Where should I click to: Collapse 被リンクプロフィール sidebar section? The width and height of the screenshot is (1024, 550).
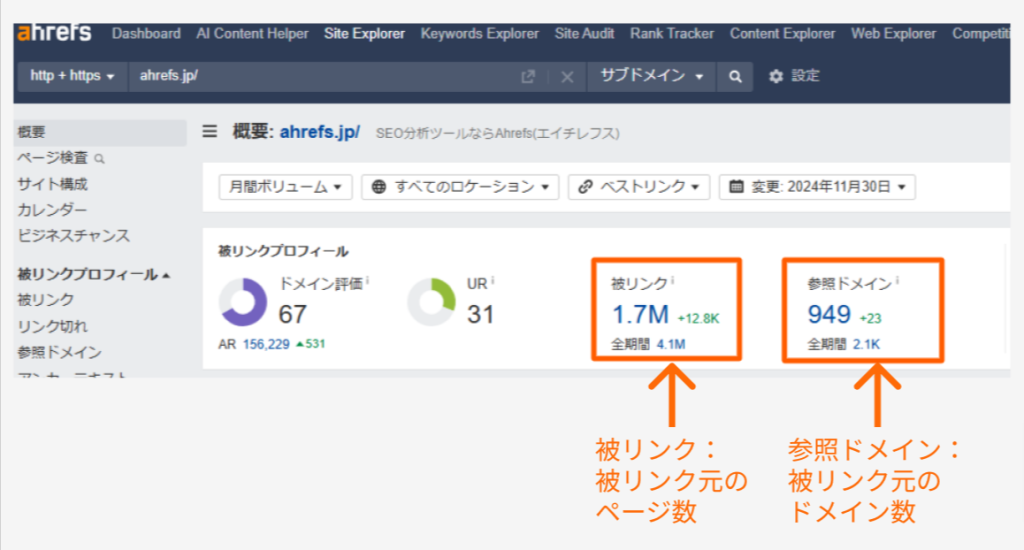tap(93, 274)
